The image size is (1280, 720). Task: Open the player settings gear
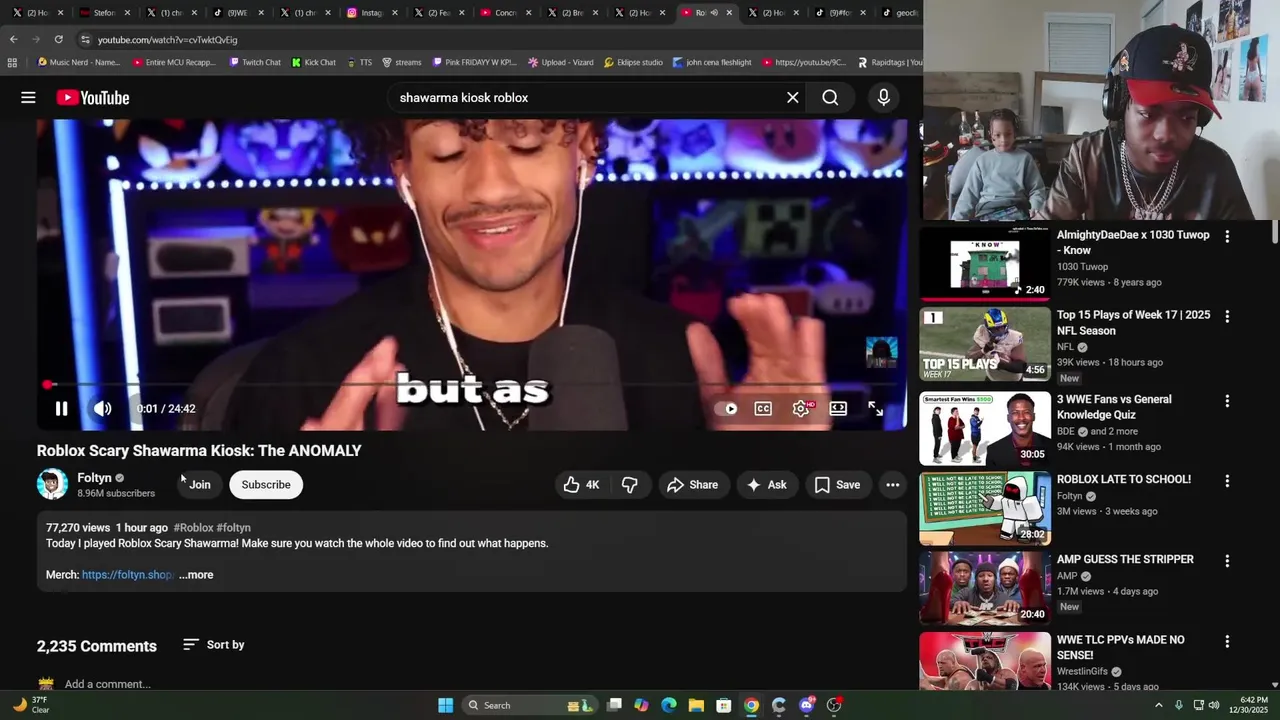(x=801, y=408)
